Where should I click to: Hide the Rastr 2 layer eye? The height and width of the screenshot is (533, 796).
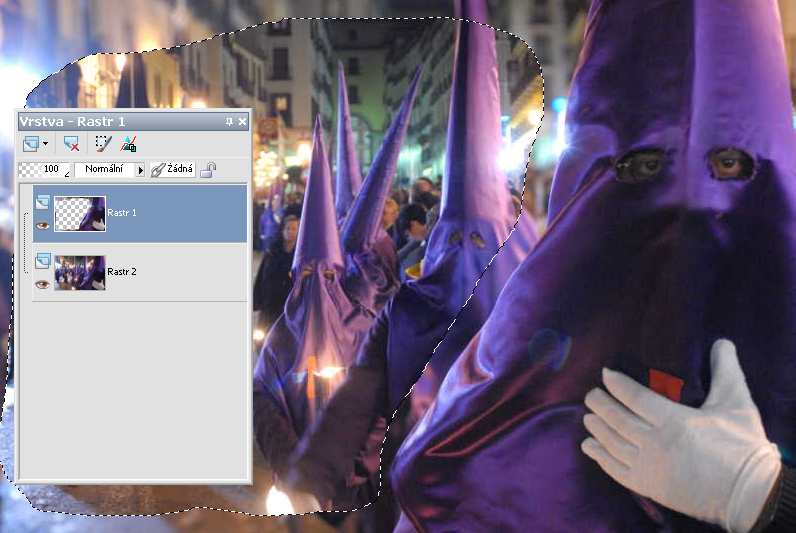(x=43, y=285)
